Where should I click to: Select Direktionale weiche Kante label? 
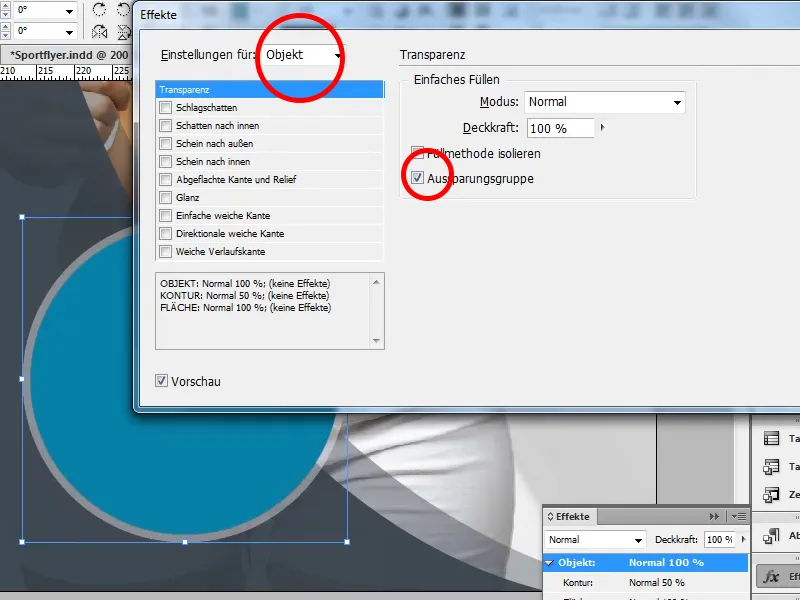tap(230, 234)
